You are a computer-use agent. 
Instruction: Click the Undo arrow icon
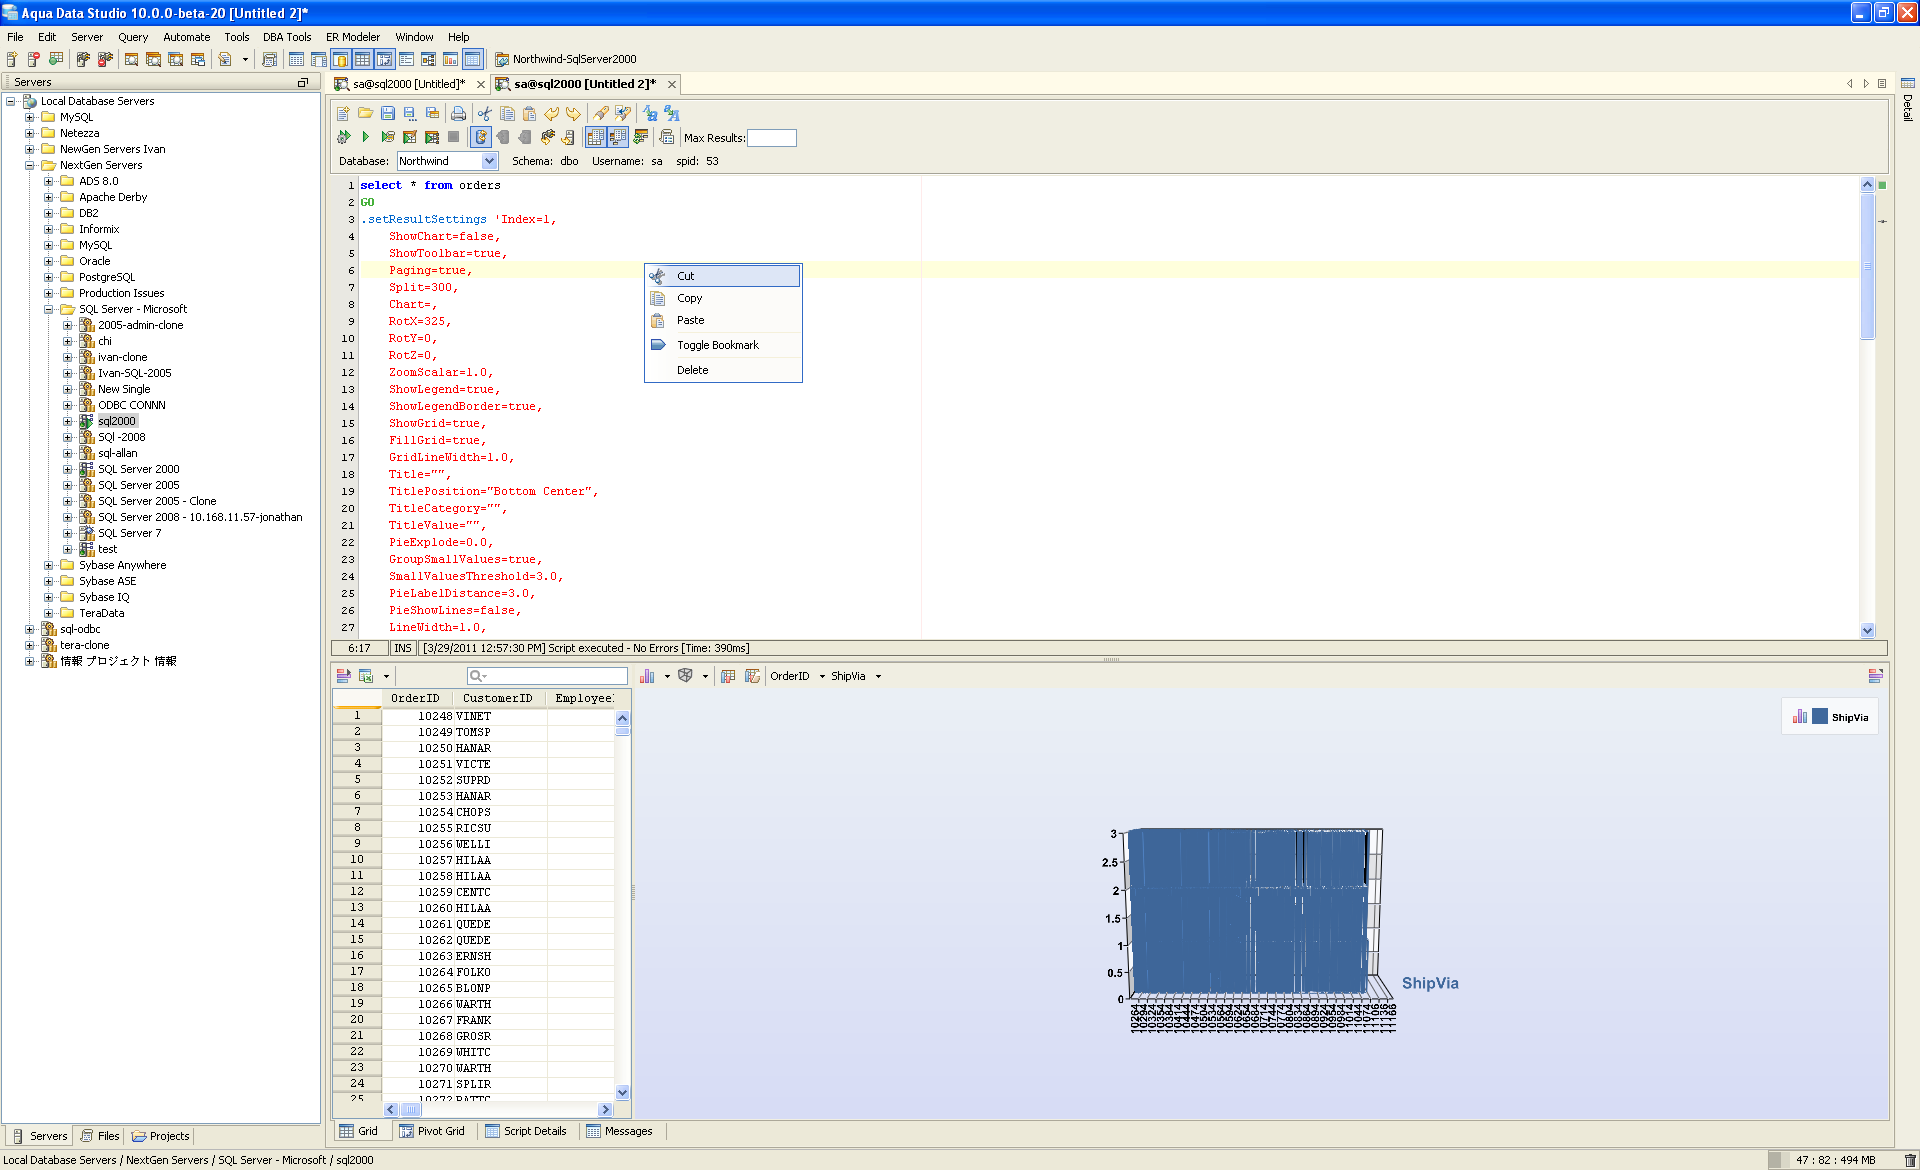point(551,113)
